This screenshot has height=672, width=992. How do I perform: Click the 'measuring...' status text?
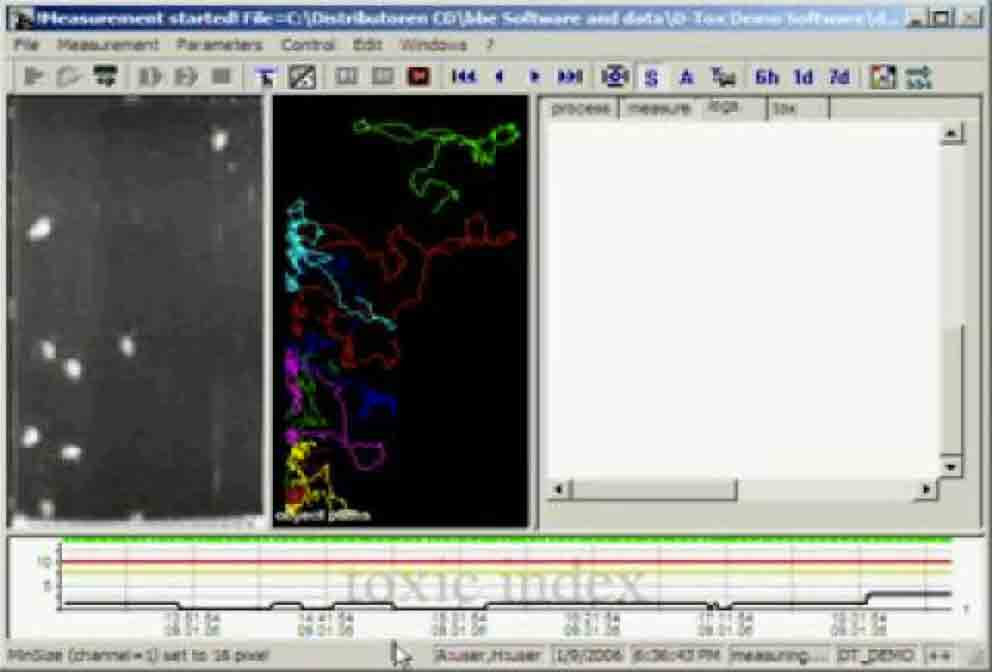pos(778,655)
